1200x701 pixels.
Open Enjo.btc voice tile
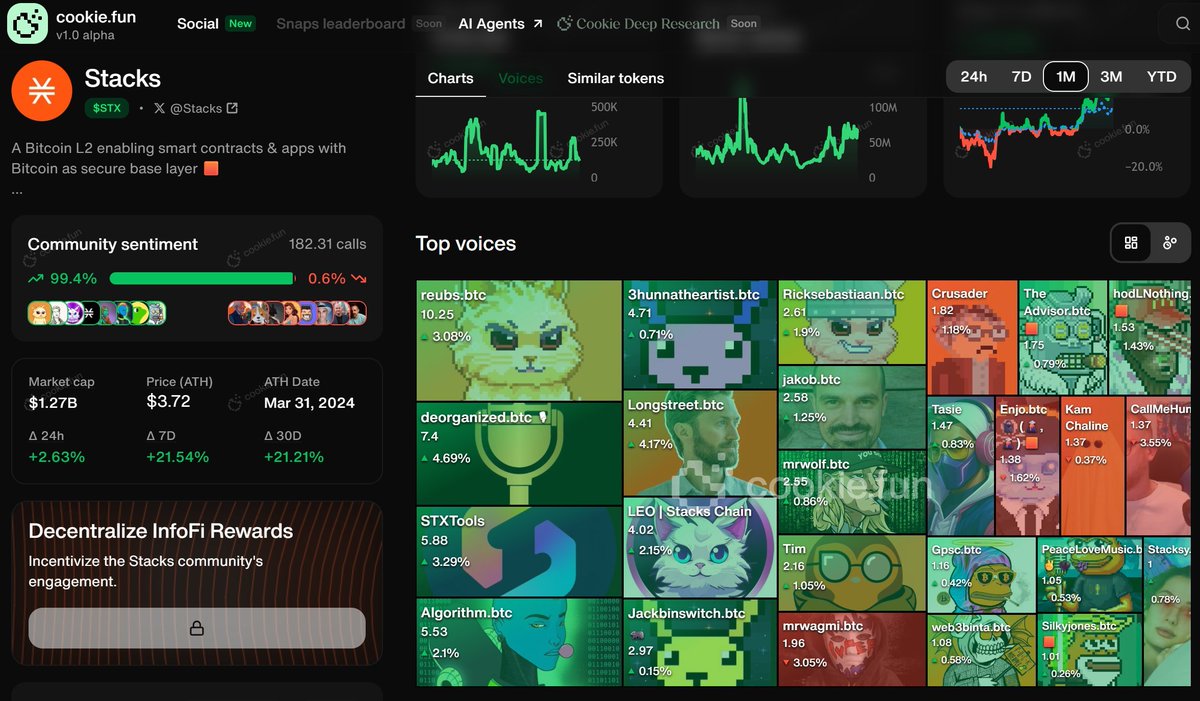click(x=1028, y=466)
